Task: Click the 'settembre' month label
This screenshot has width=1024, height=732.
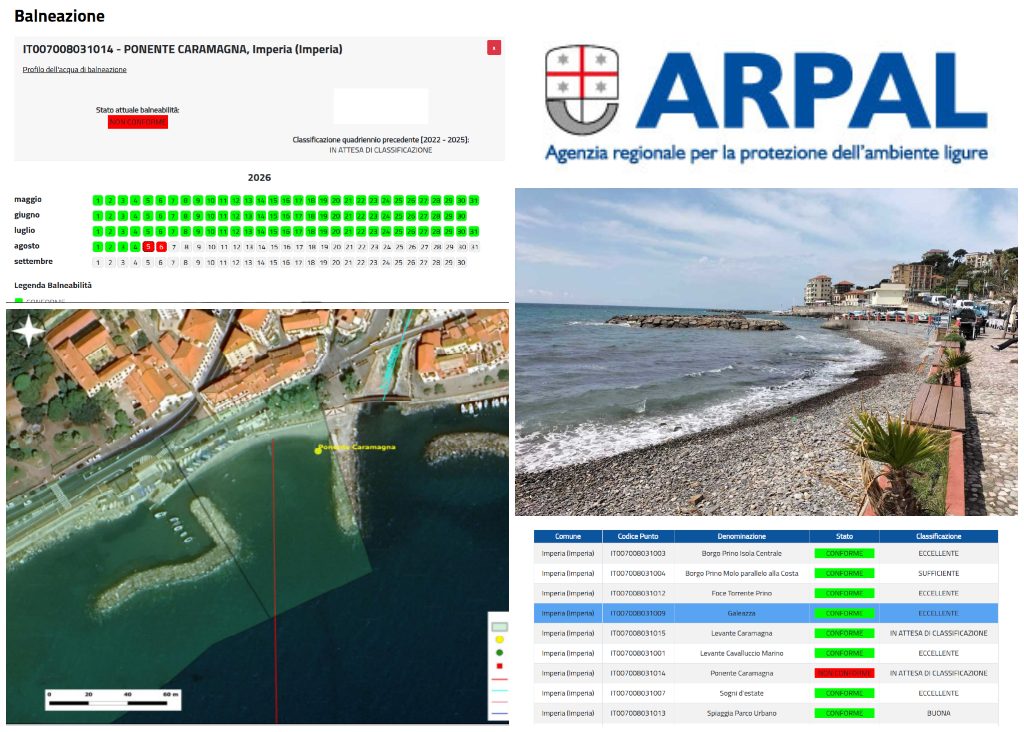Action: coord(33,261)
